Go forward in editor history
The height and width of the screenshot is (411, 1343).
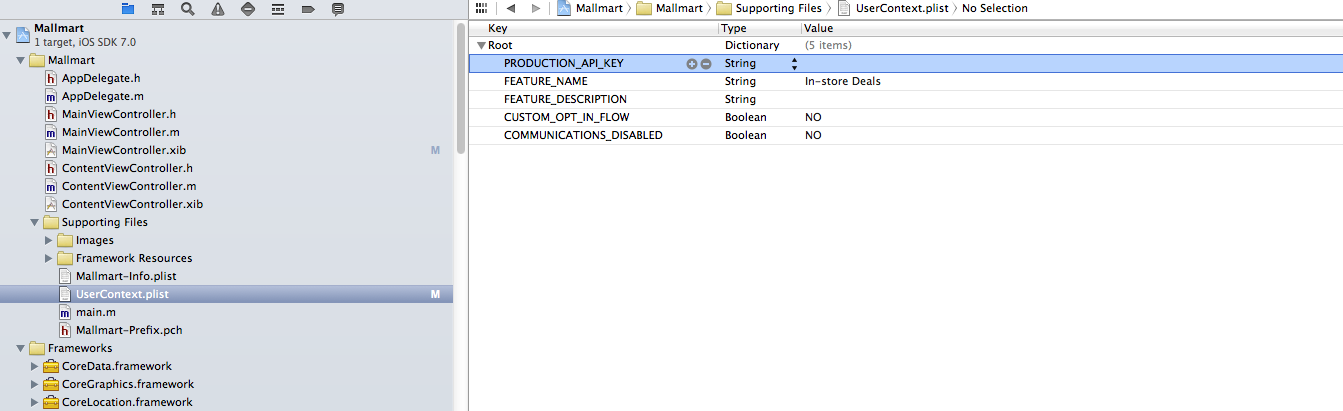coord(536,8)
